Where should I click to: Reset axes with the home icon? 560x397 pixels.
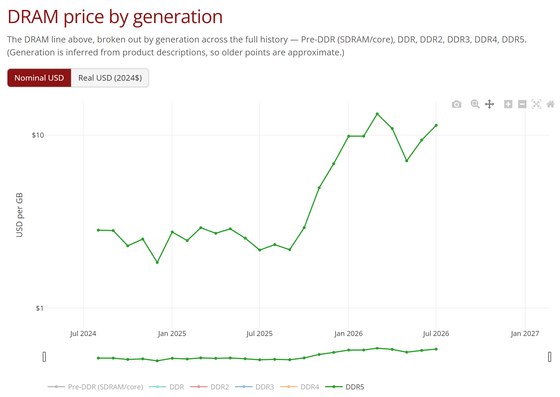coord(550,104)
